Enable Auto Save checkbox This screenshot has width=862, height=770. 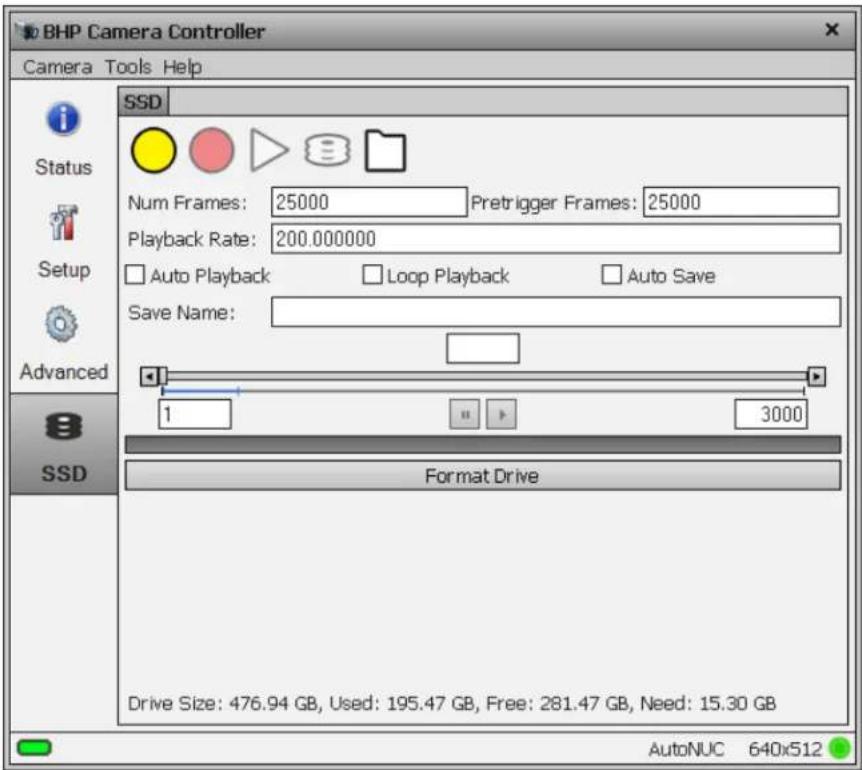pyautogui.click(x=611, y=275)
